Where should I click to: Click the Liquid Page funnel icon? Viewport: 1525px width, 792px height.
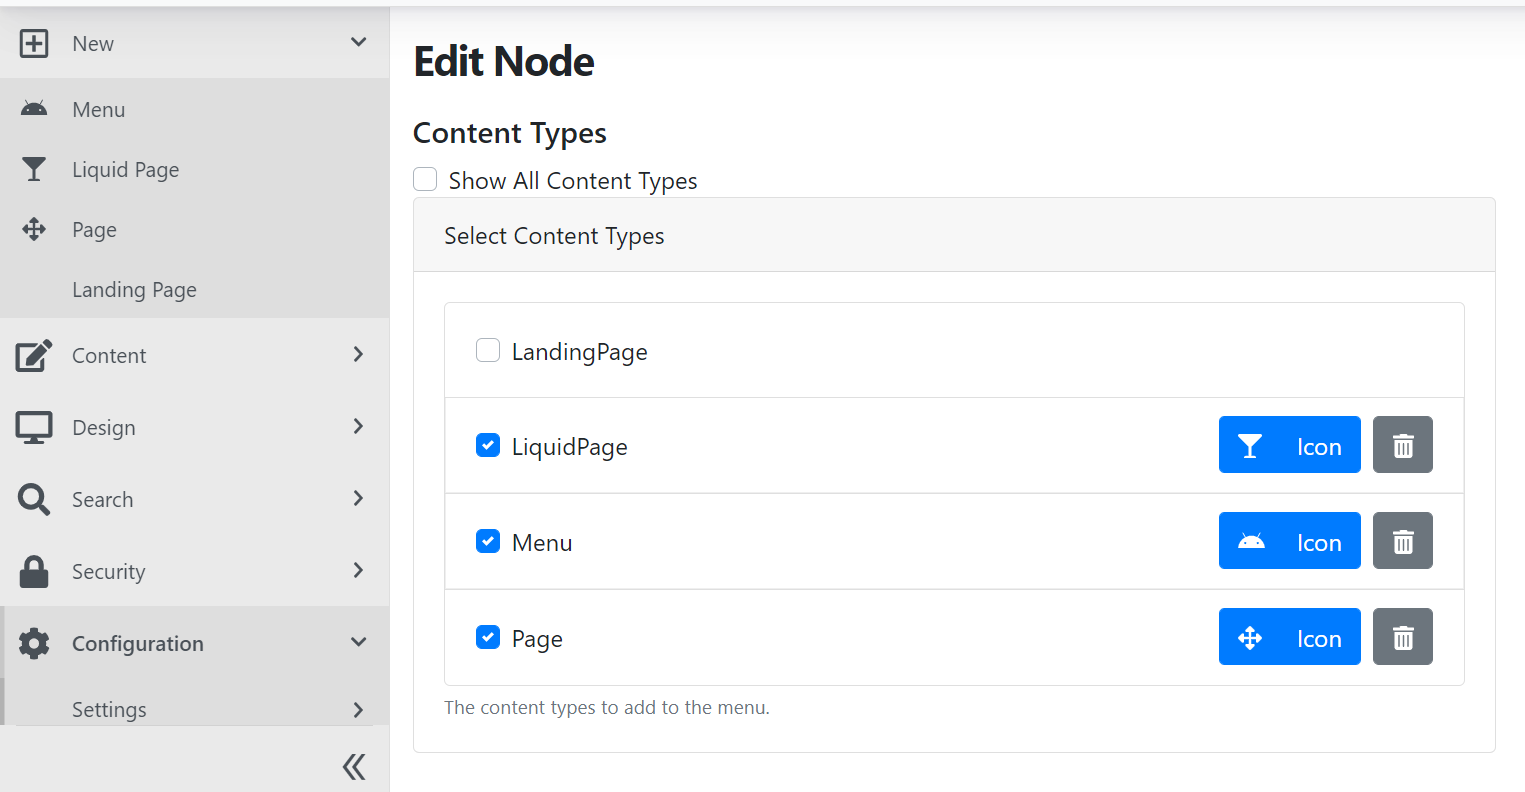(34, 169)
